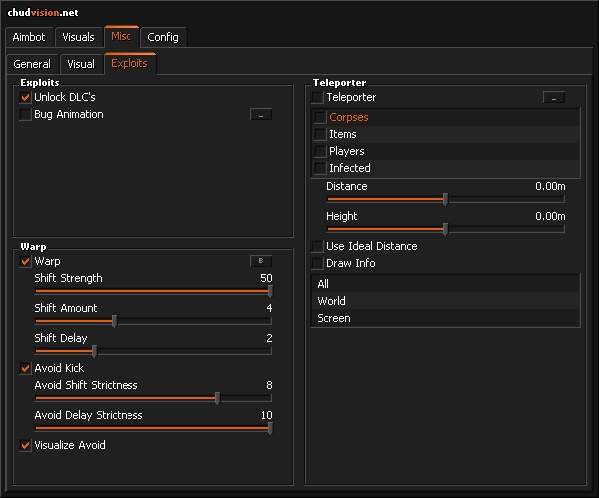The width and height of the screenshot is (599, 498).
Task: Check the Infected option
Action: [x=320, y=168]
